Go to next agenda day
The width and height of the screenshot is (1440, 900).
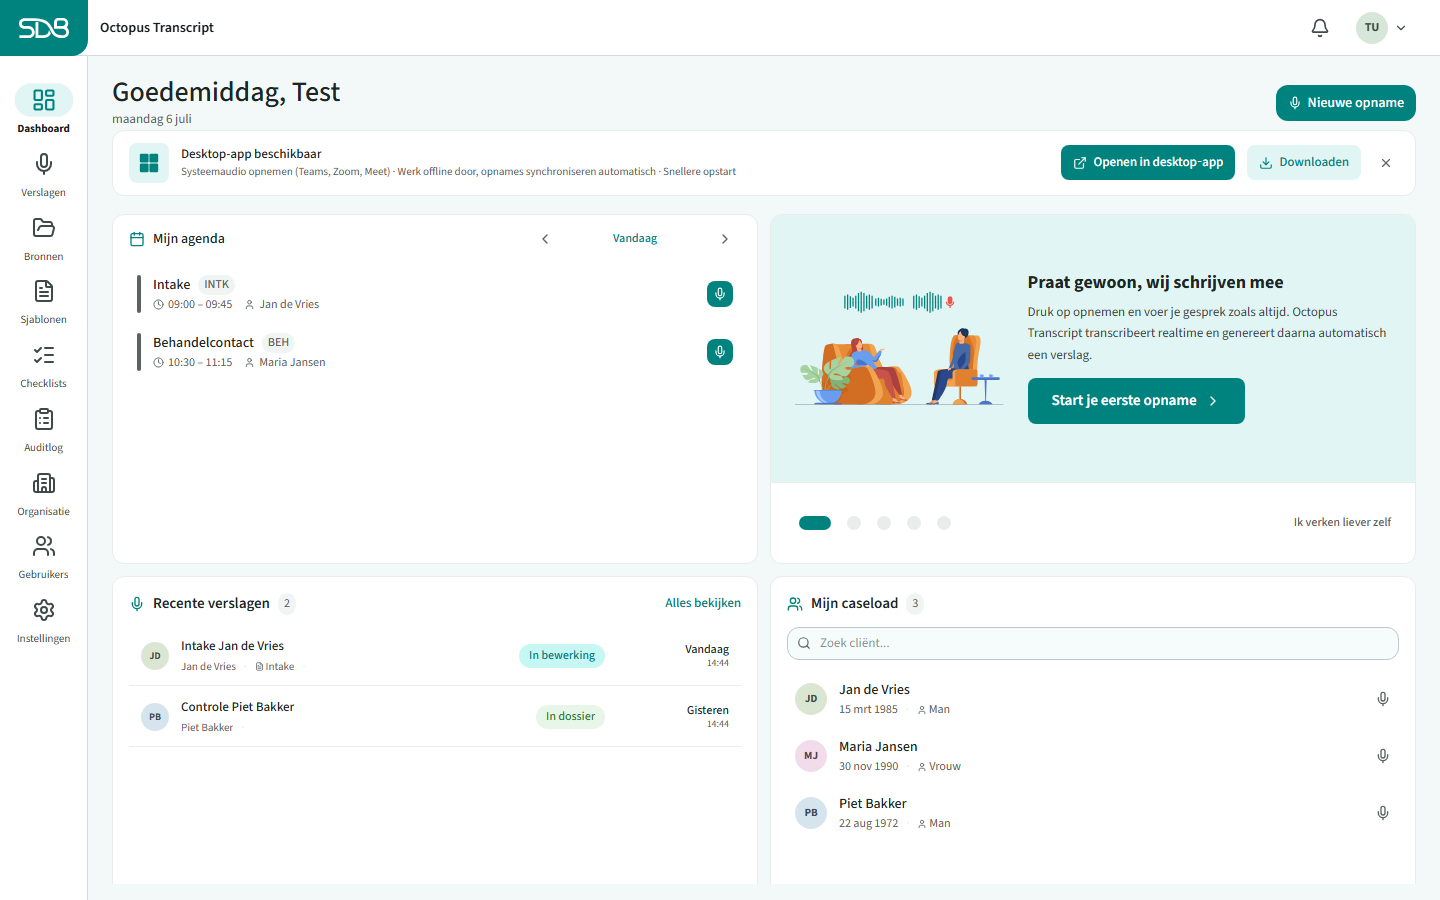[725, 239]
